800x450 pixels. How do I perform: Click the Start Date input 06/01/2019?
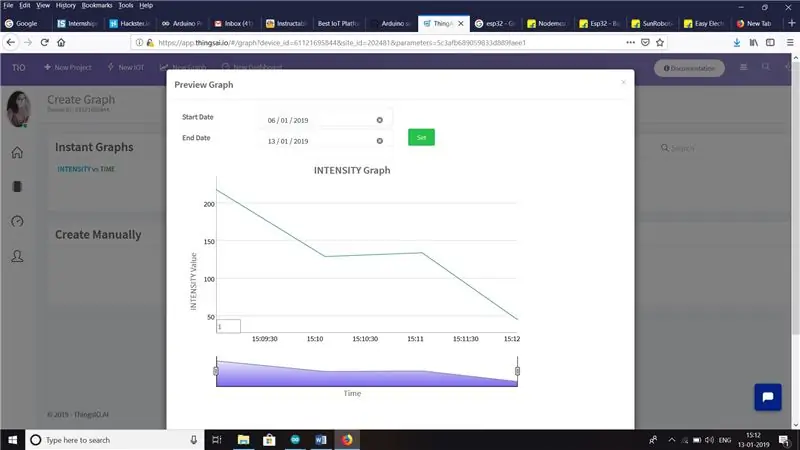[x=324, y=120]
